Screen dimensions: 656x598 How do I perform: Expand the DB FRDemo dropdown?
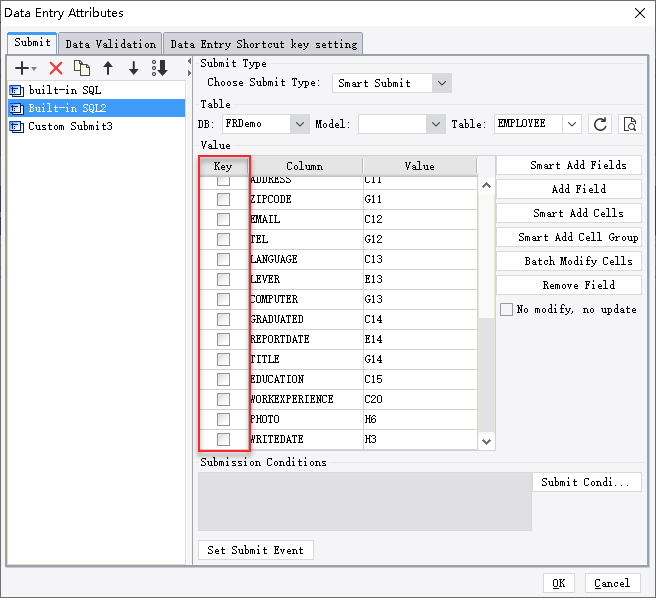tap(300, 124)
